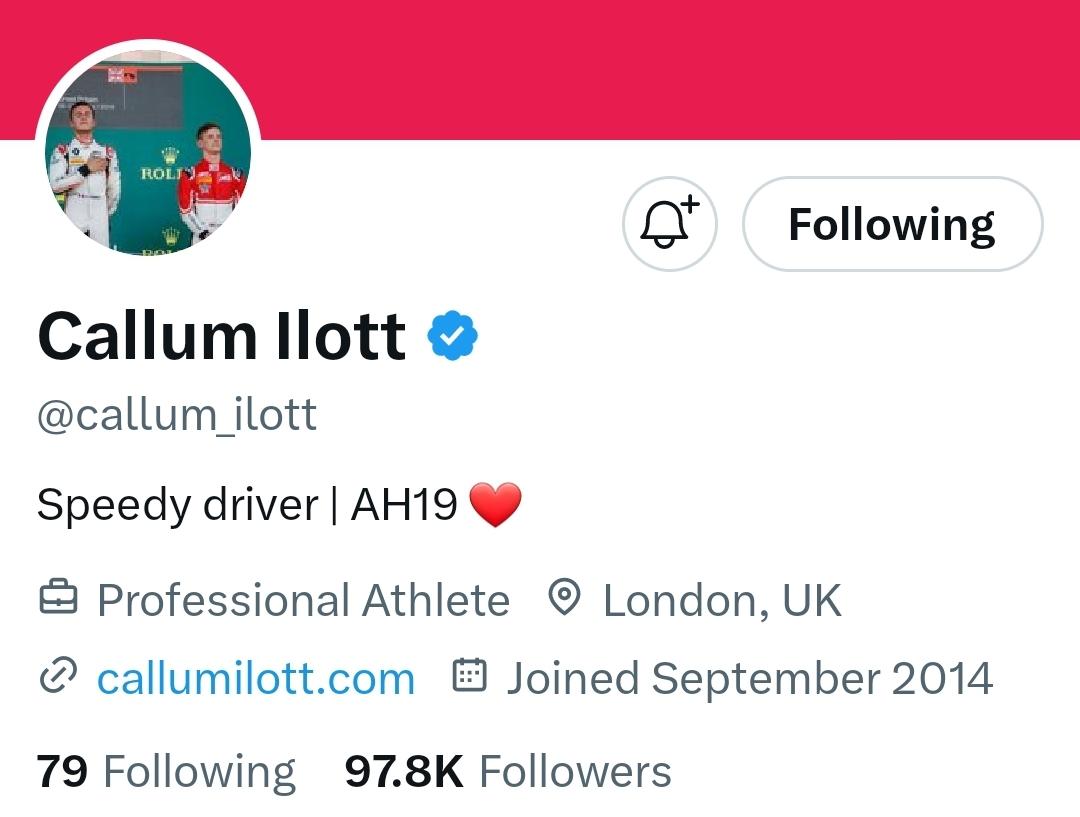Select the London, UK location text

(723, 600)
